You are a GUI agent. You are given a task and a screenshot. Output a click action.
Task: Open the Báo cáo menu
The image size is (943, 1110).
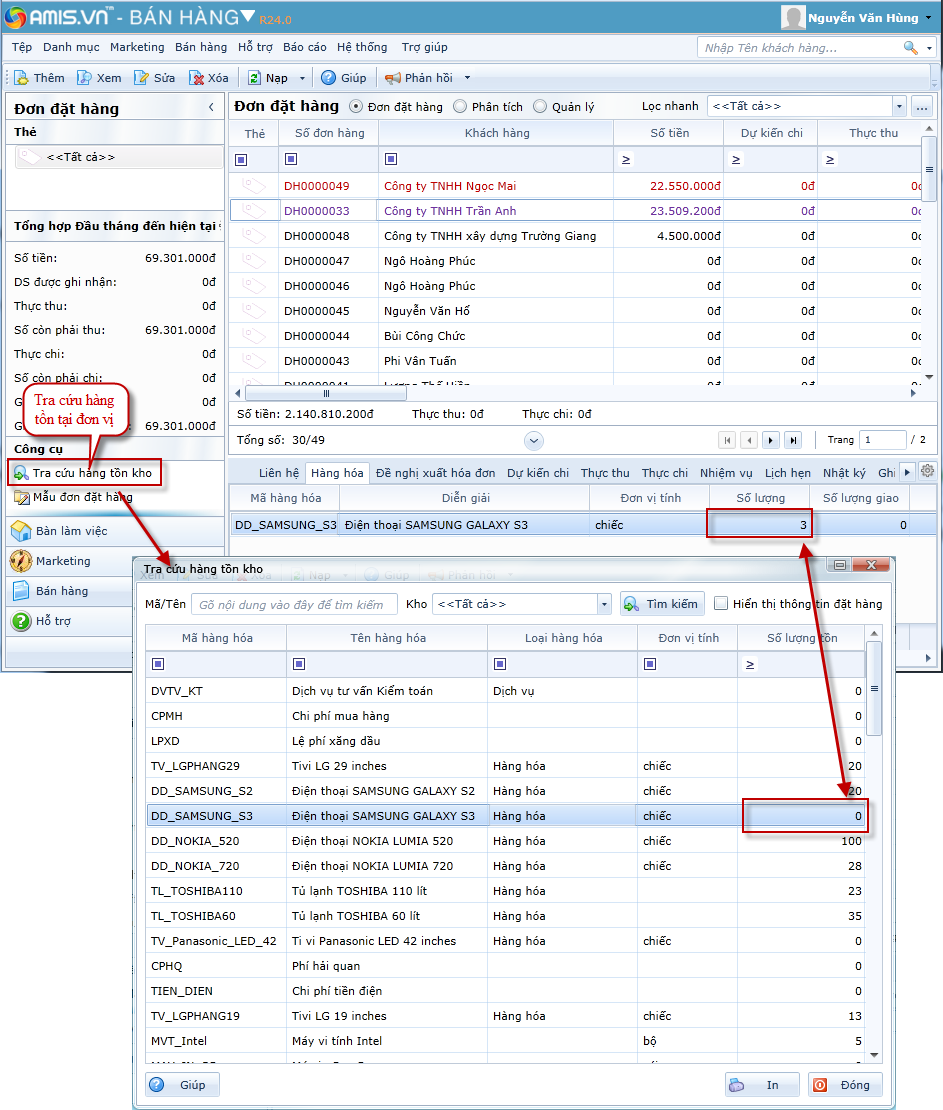pyautogui.click(x=304, y=47)
